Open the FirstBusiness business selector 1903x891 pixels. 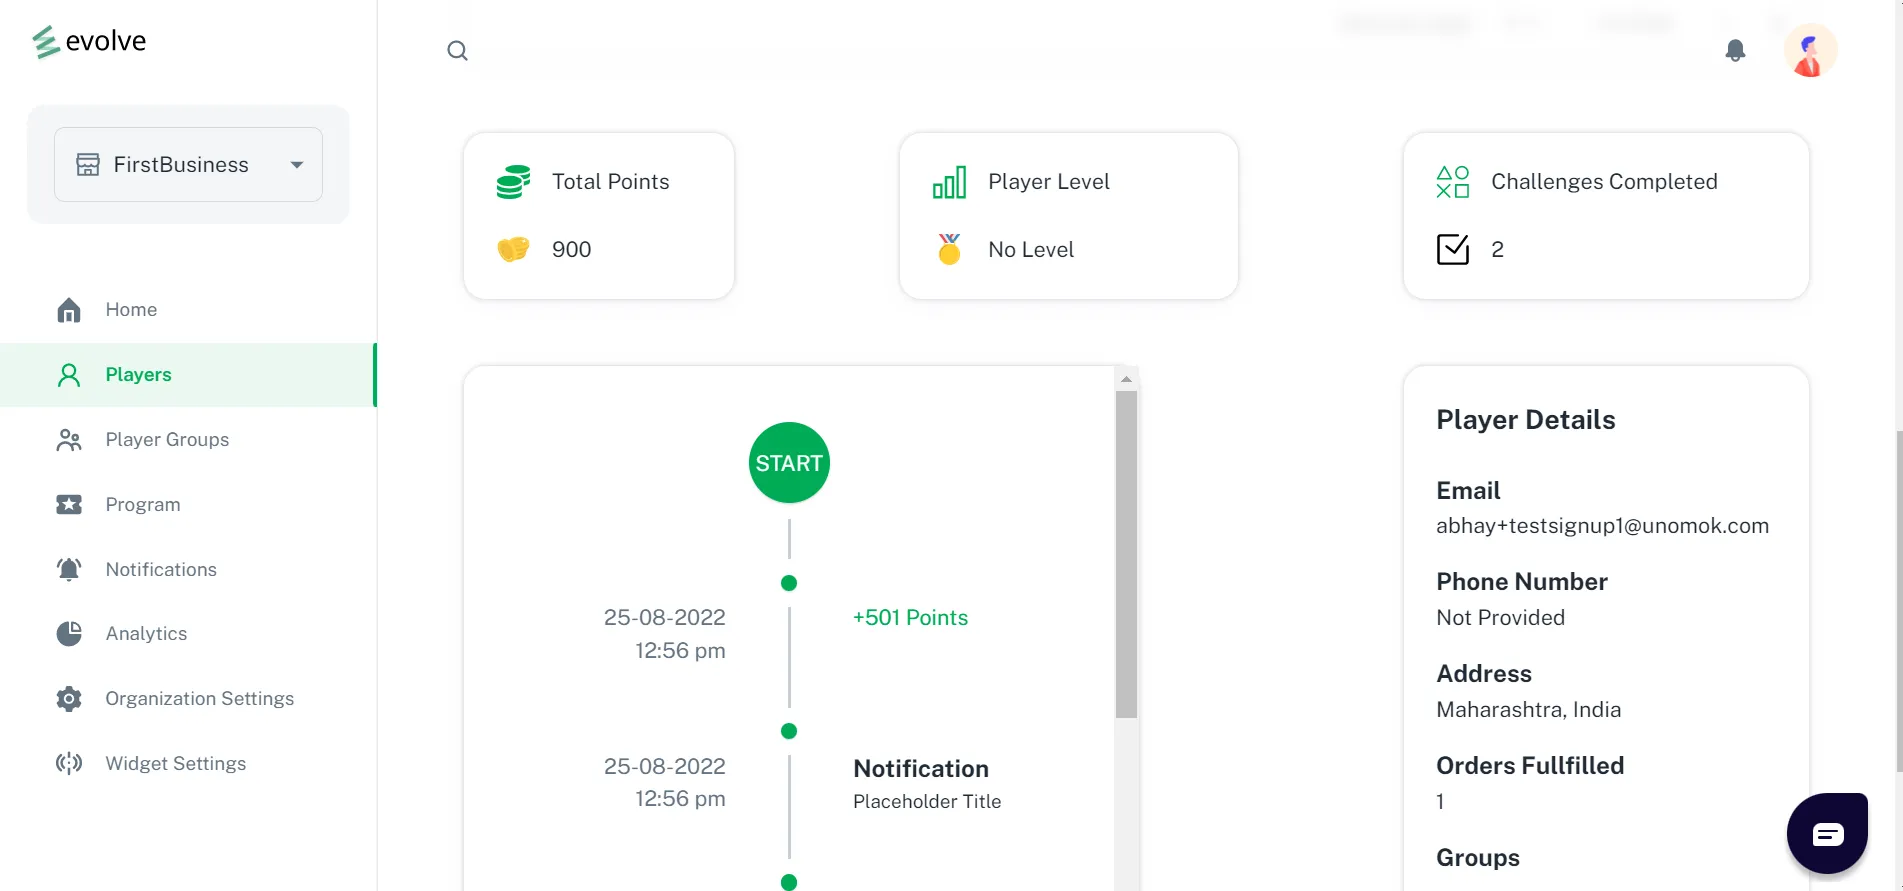(180, 165)
